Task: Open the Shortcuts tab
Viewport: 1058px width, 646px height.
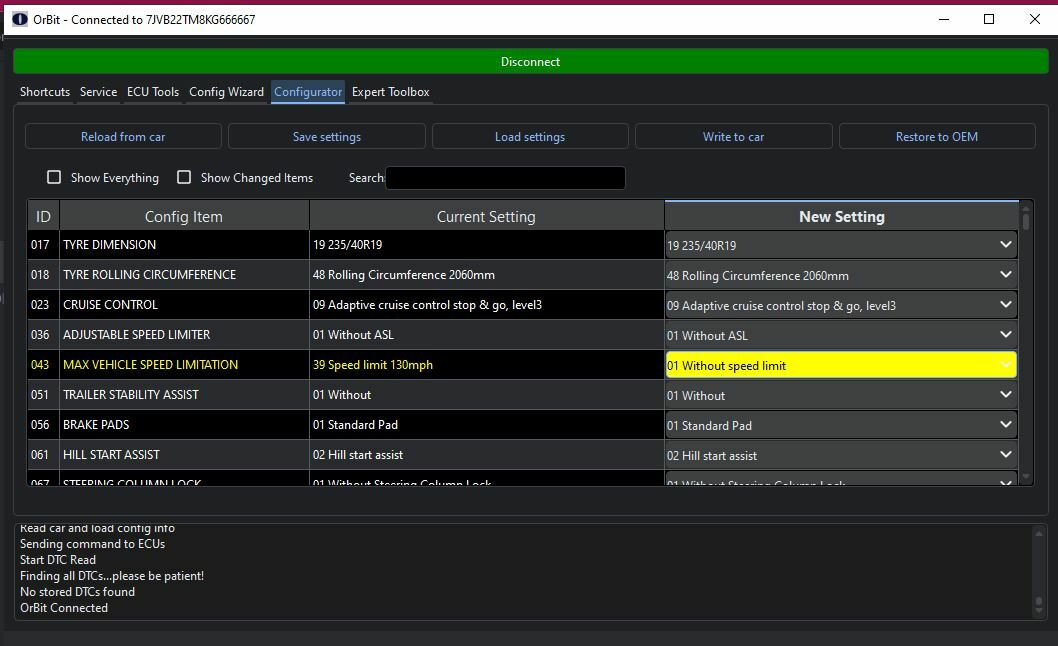Action: (x=45, y=92)
